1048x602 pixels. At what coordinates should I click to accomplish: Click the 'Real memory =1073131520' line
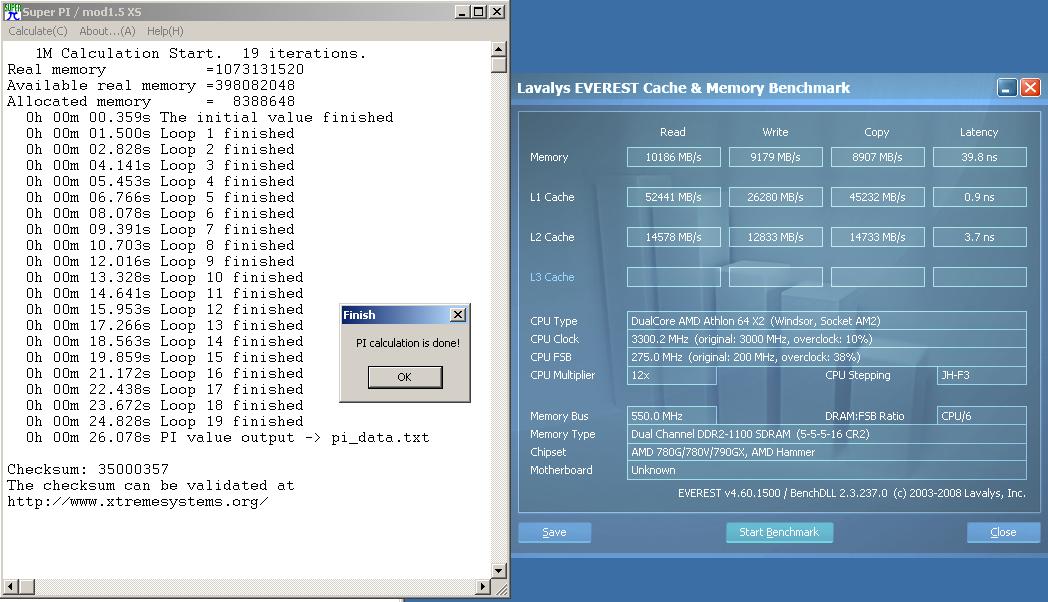(155, 69)
